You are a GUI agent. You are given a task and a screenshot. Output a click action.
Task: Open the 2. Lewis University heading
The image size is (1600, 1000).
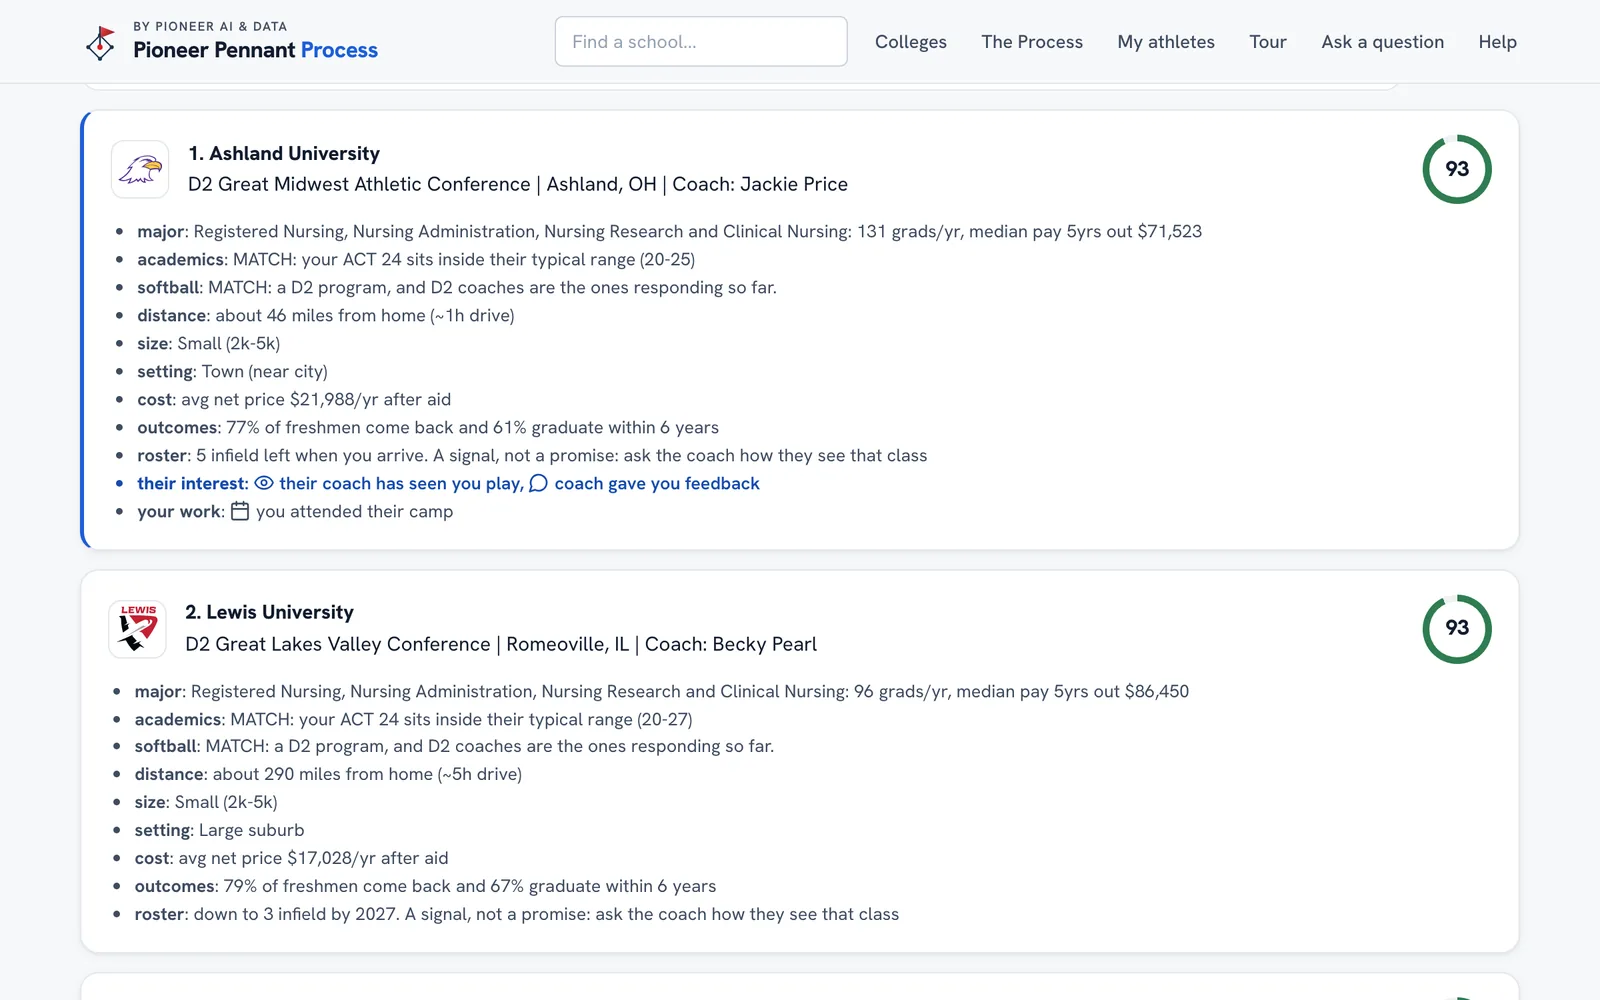[269, 612]
